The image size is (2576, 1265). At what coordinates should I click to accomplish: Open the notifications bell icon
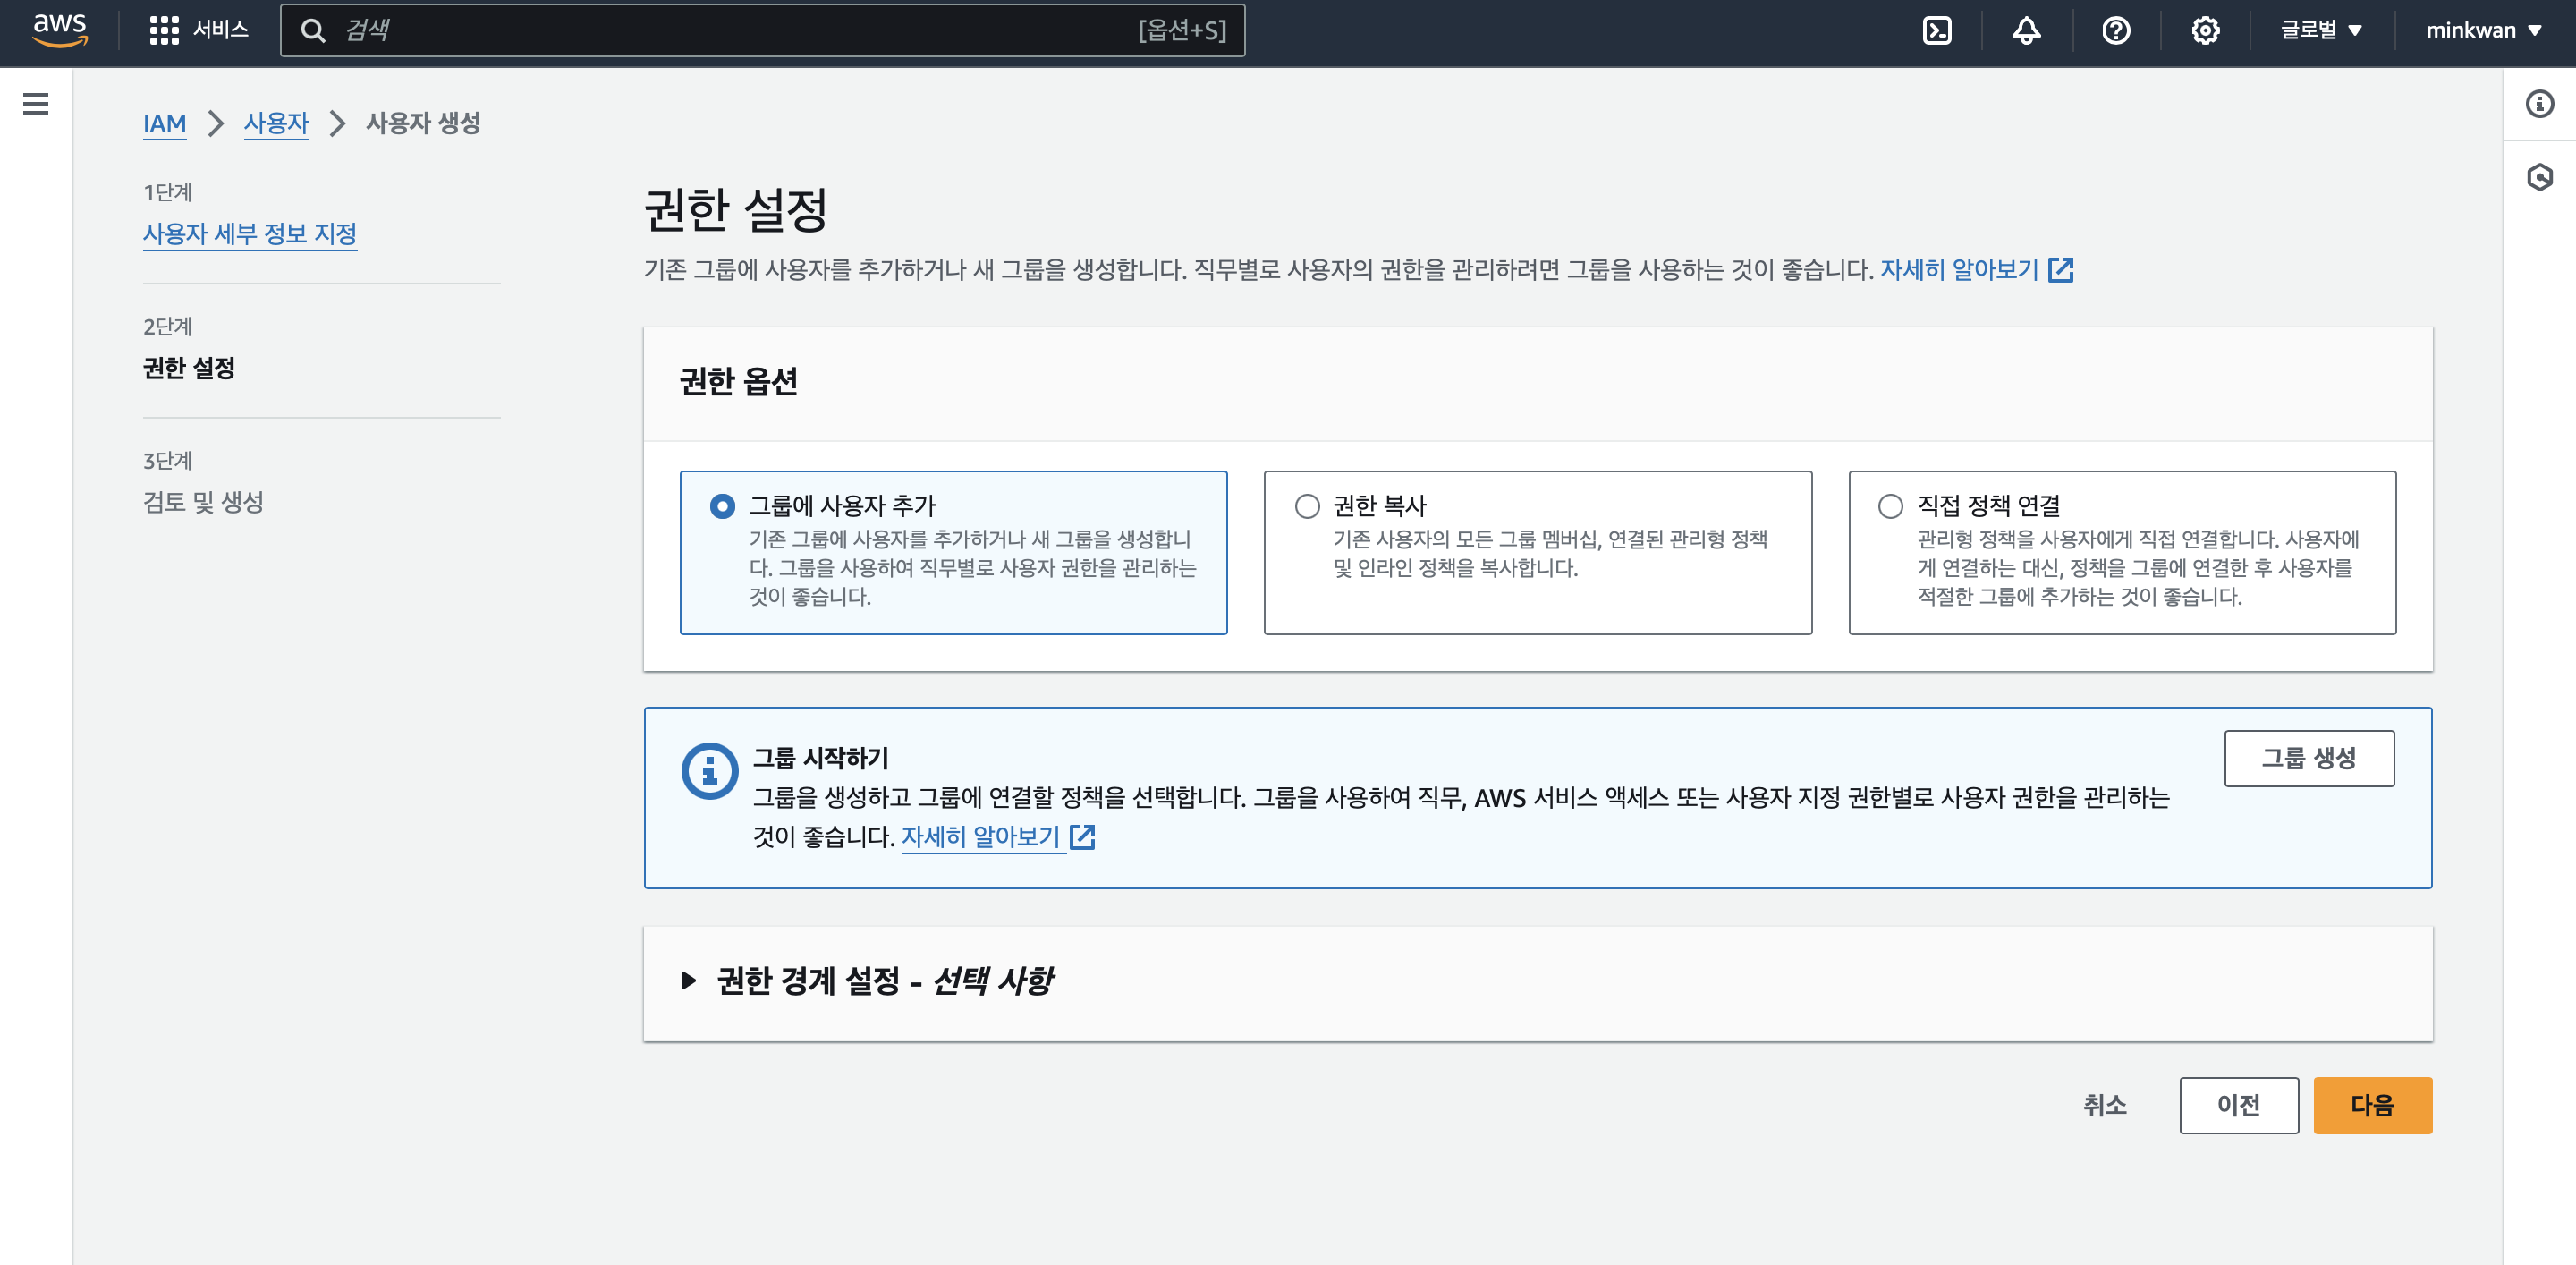pos(2026,30)
